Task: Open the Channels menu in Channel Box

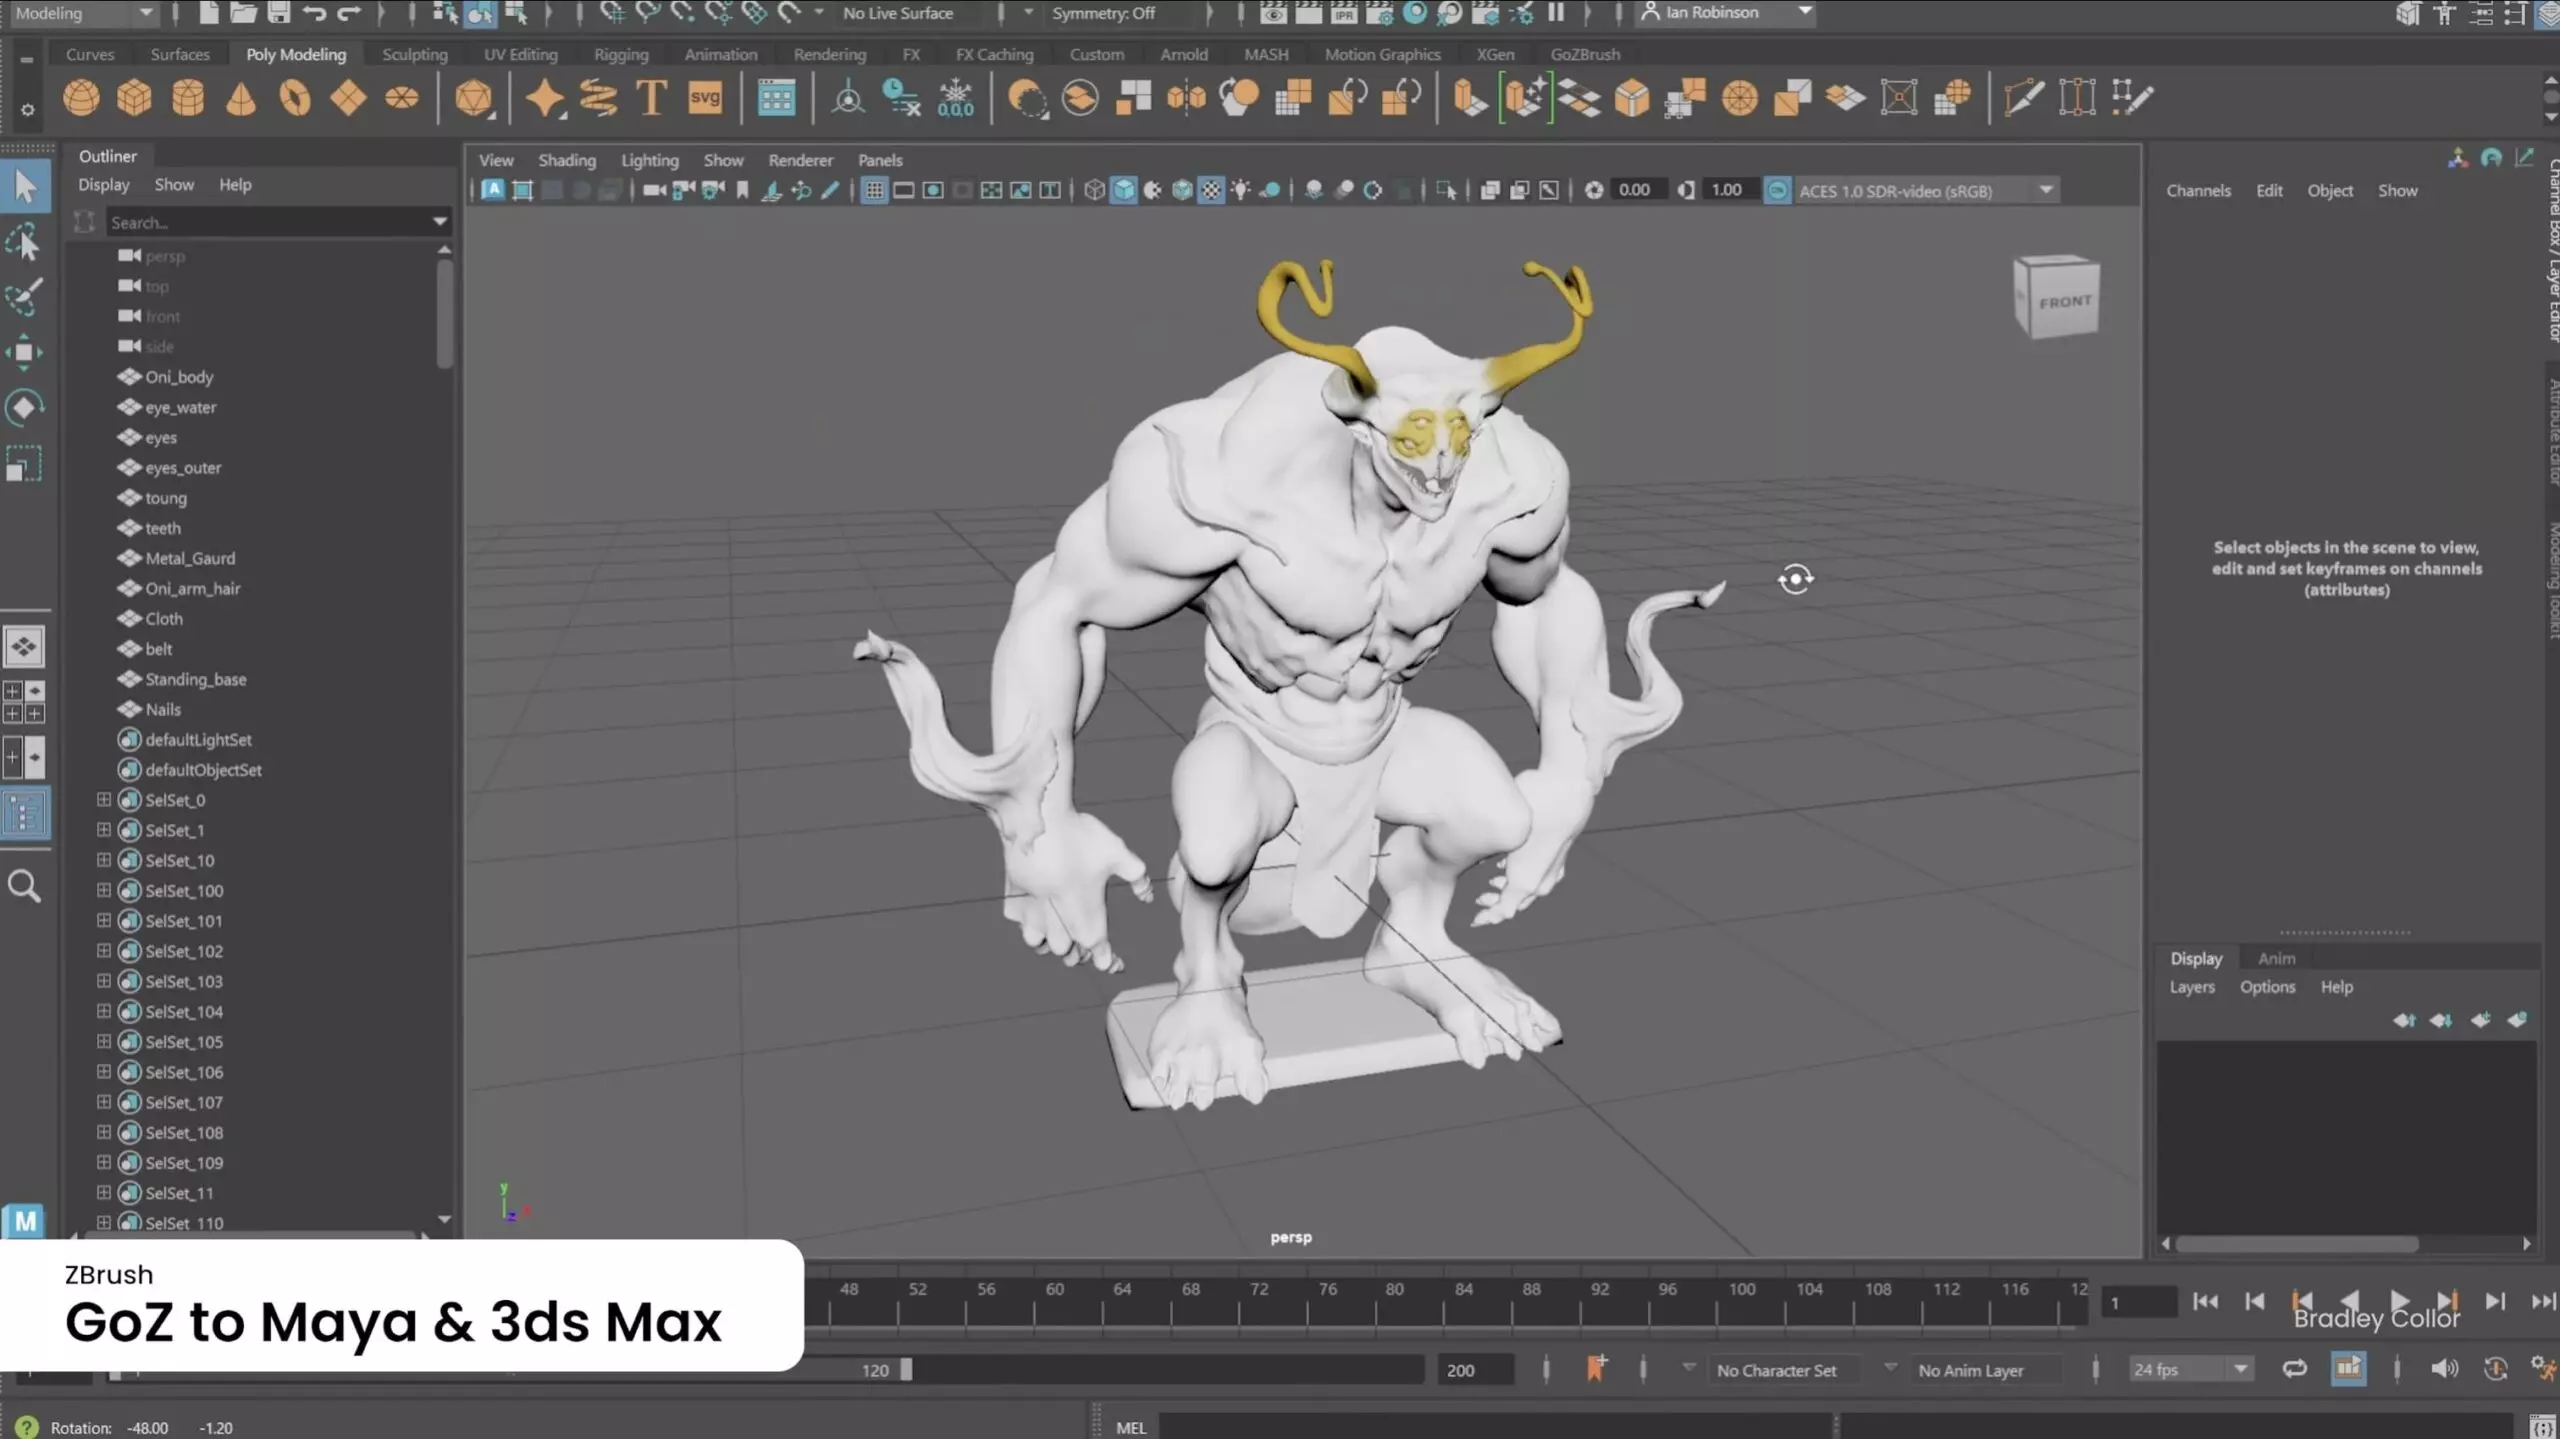Action: click(2198, 190)
